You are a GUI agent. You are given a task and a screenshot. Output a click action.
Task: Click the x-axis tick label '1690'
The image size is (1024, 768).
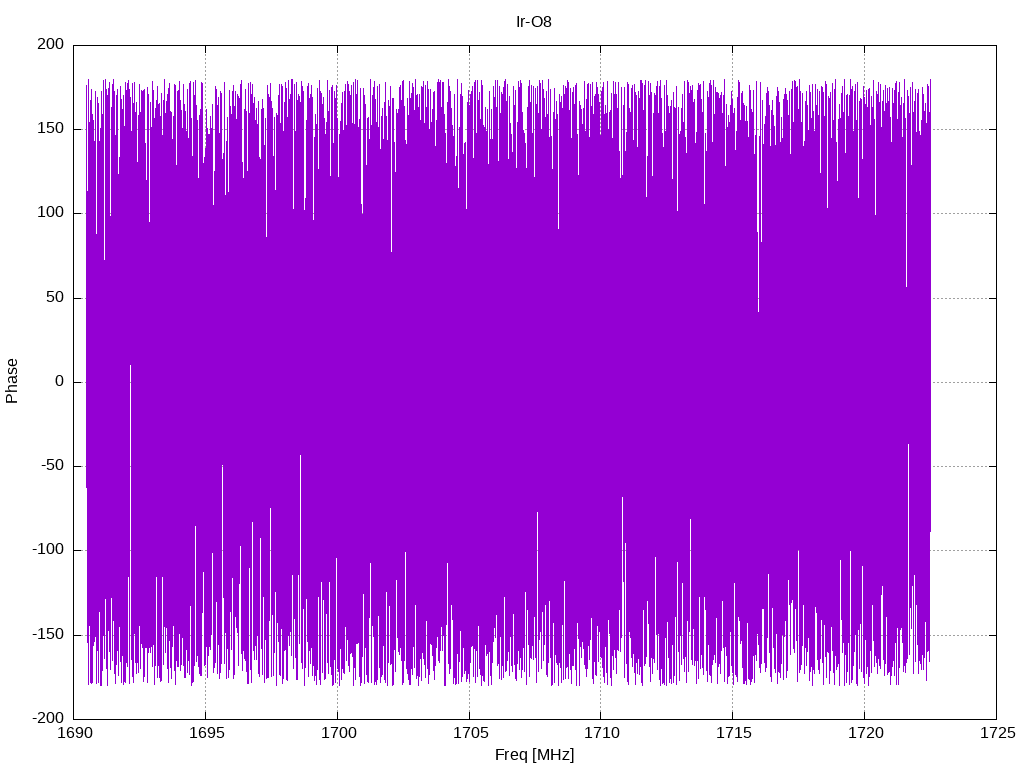coord(75,733)
